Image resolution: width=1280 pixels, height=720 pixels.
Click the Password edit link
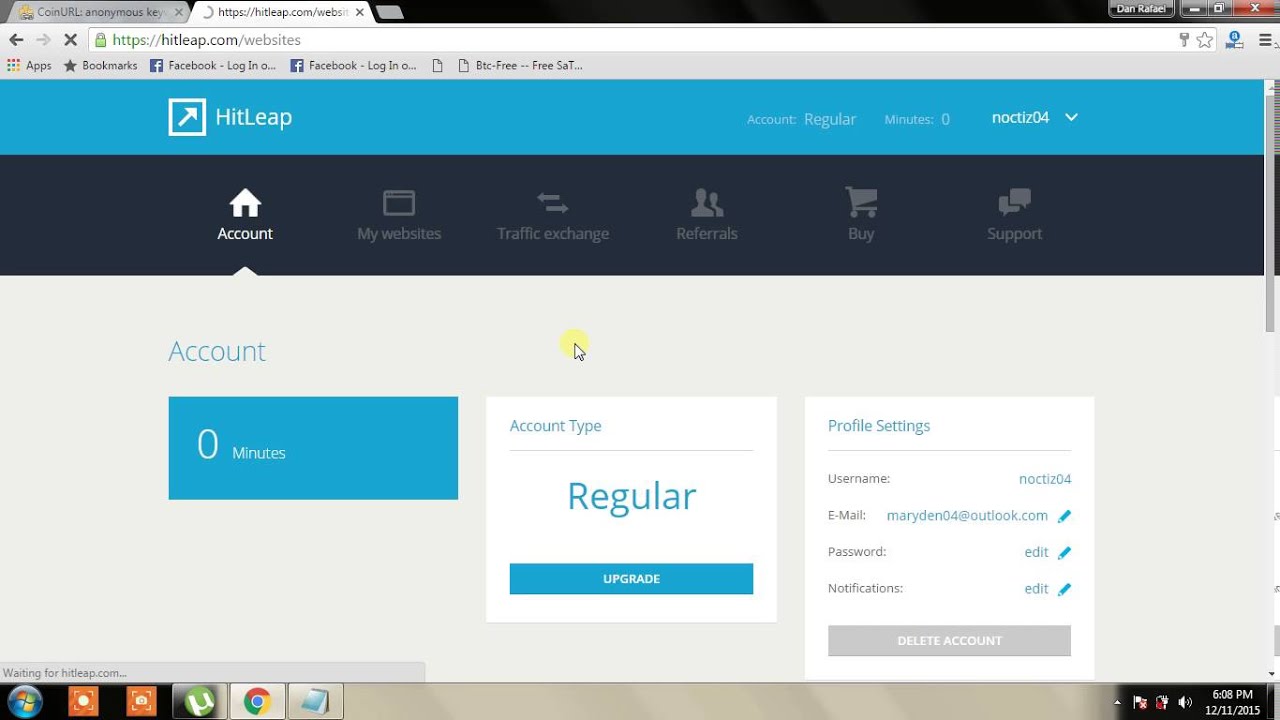point(1036,552)
